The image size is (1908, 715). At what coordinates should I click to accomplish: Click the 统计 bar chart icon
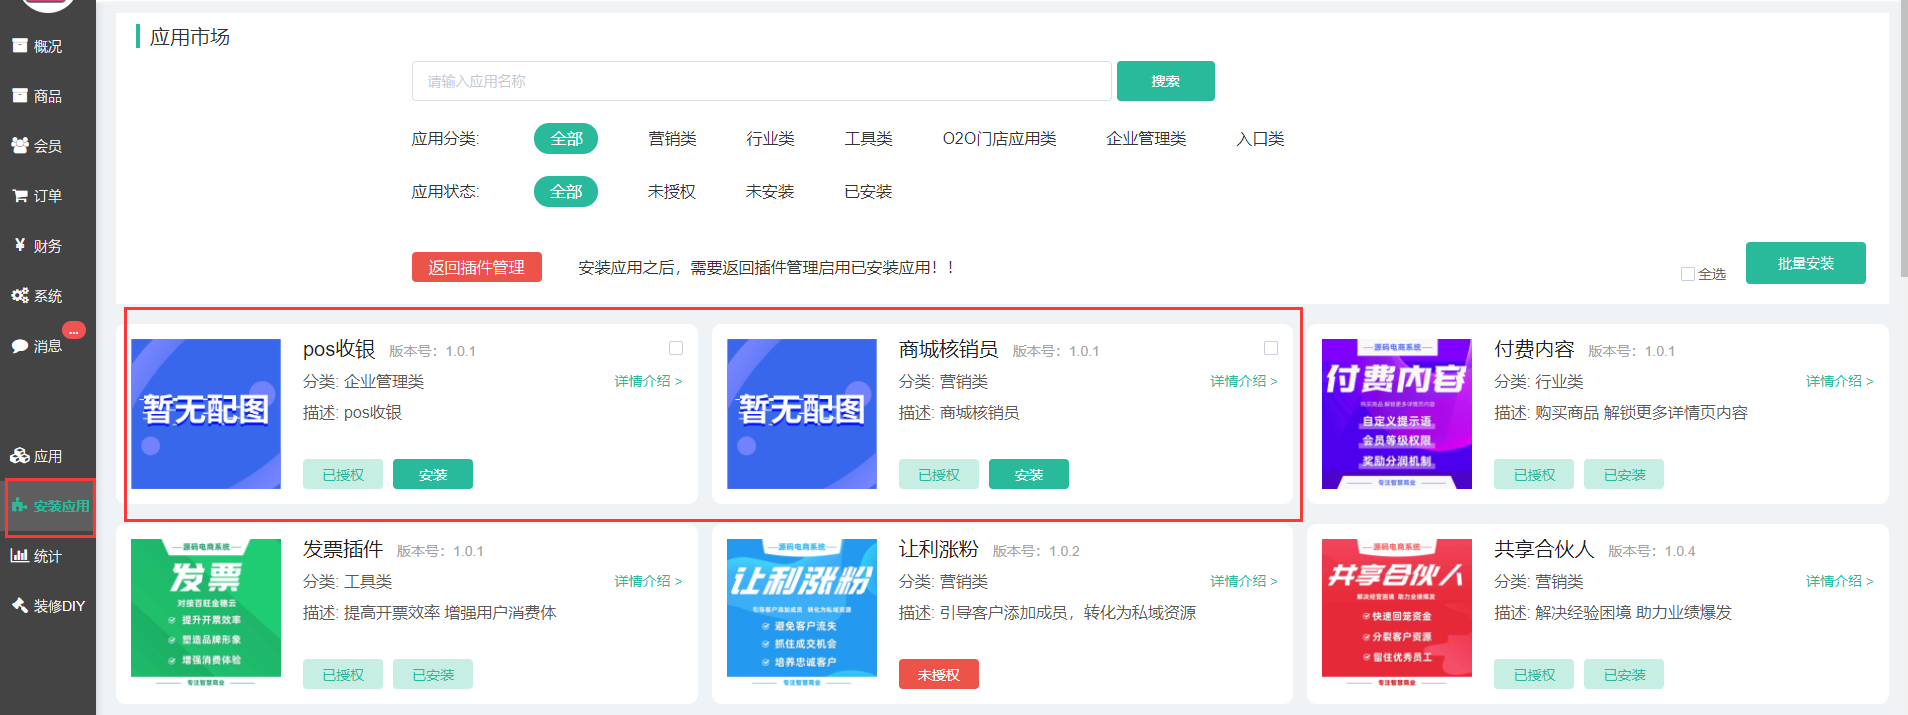click(20, 556)
